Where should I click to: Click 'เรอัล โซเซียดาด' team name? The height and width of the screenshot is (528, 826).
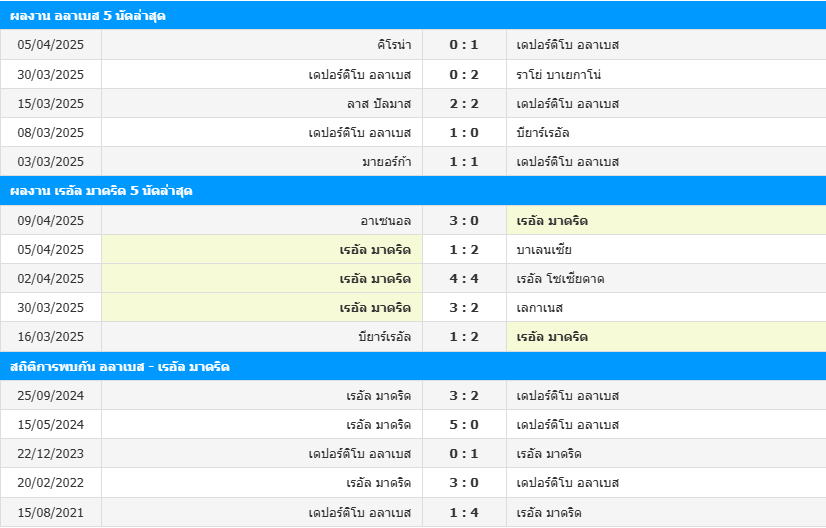click(x=560, y=279)
